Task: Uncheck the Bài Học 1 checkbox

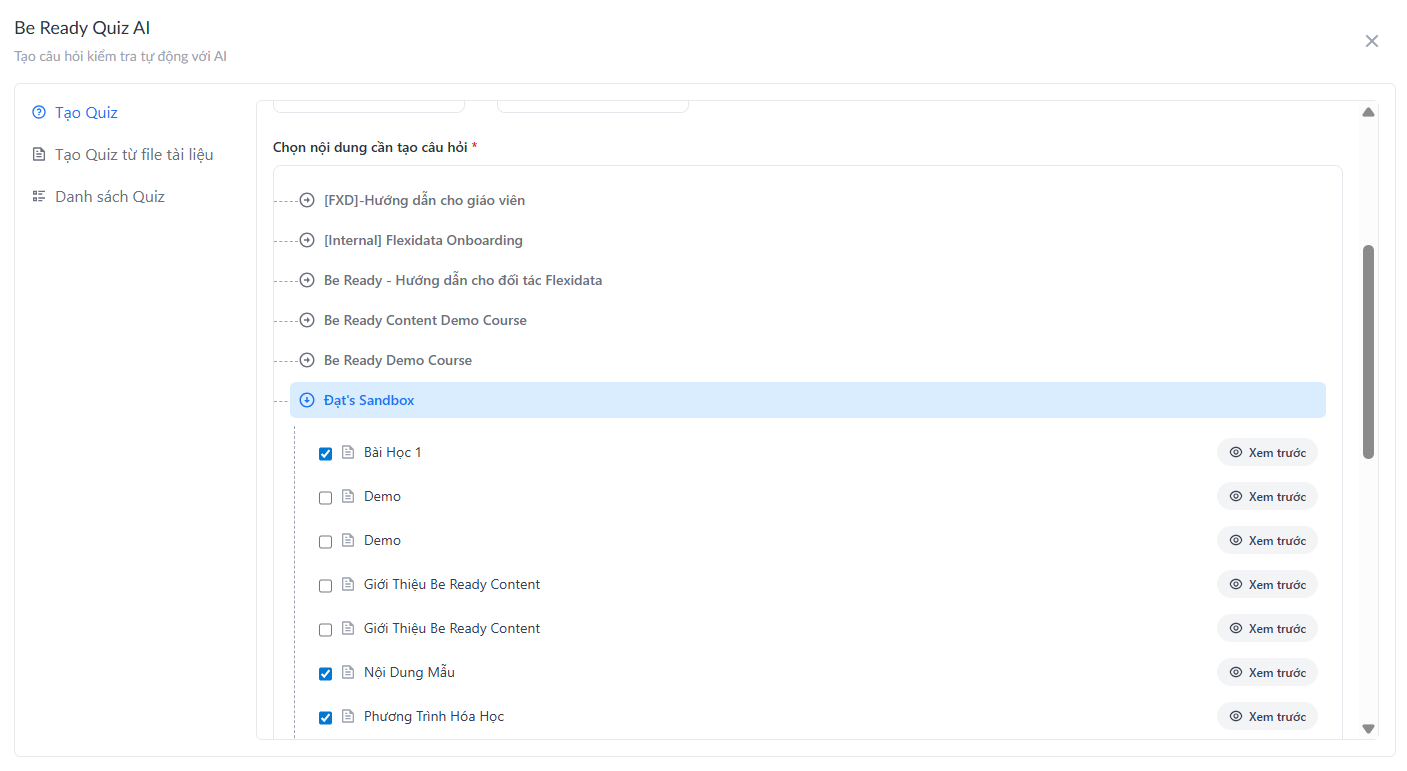Action: click(325, 454)
